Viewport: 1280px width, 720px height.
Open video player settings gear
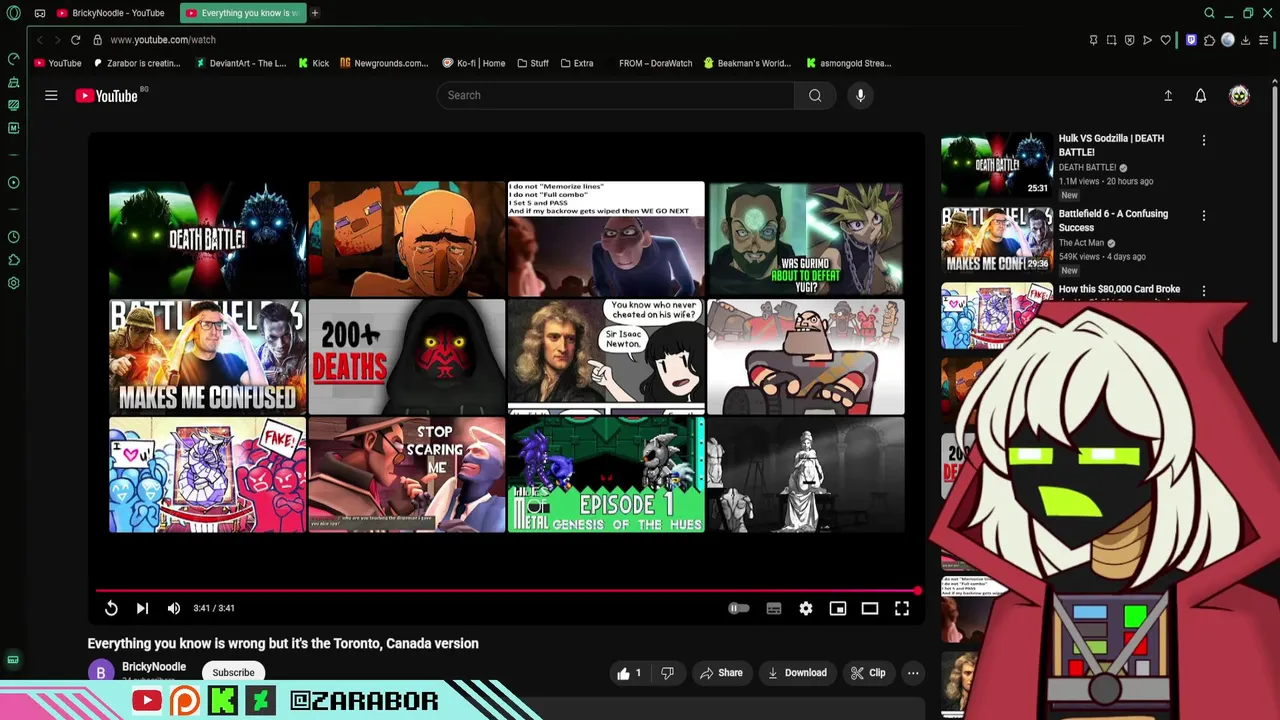pos(806,608)
